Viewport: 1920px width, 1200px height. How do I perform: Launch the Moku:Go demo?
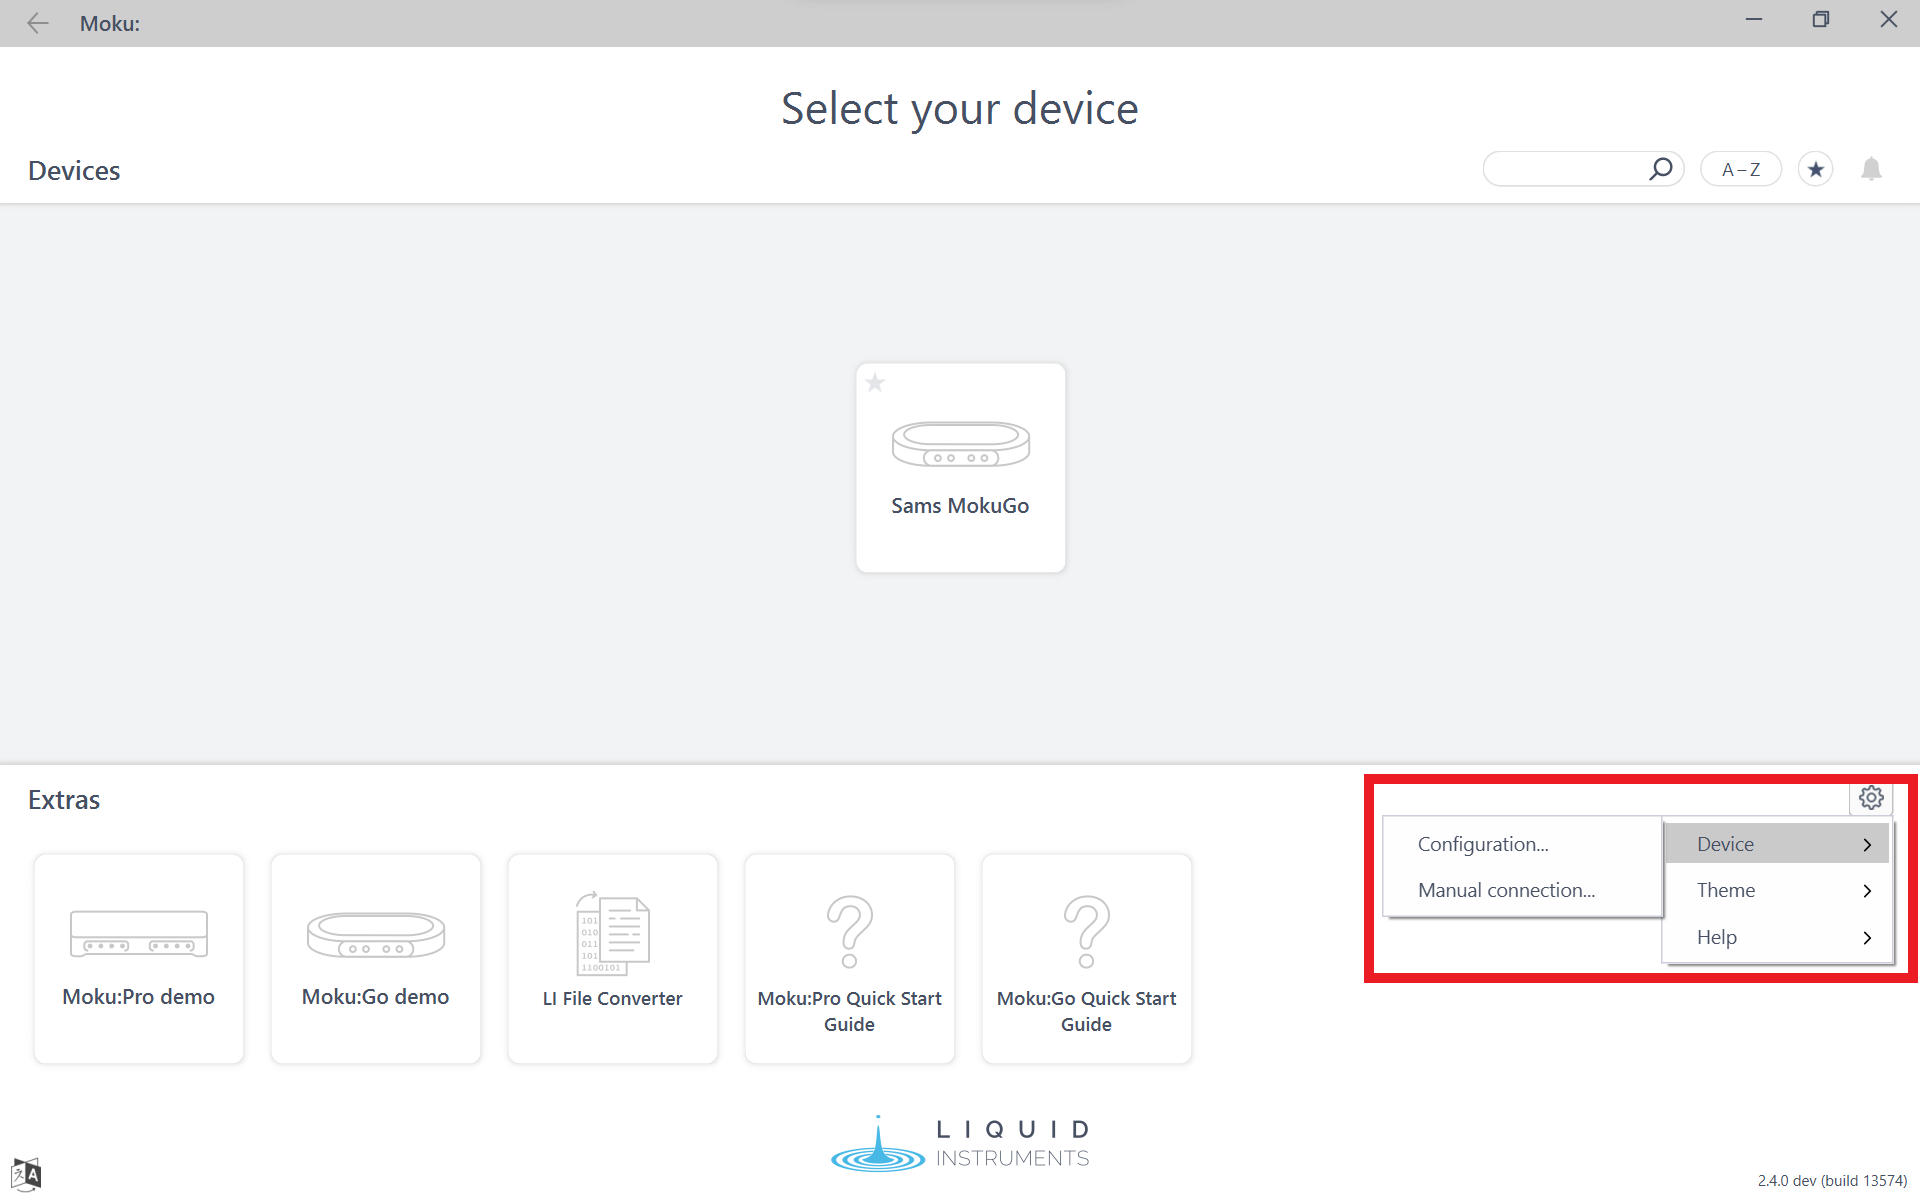pyautogui.click(x=376, y=958)
